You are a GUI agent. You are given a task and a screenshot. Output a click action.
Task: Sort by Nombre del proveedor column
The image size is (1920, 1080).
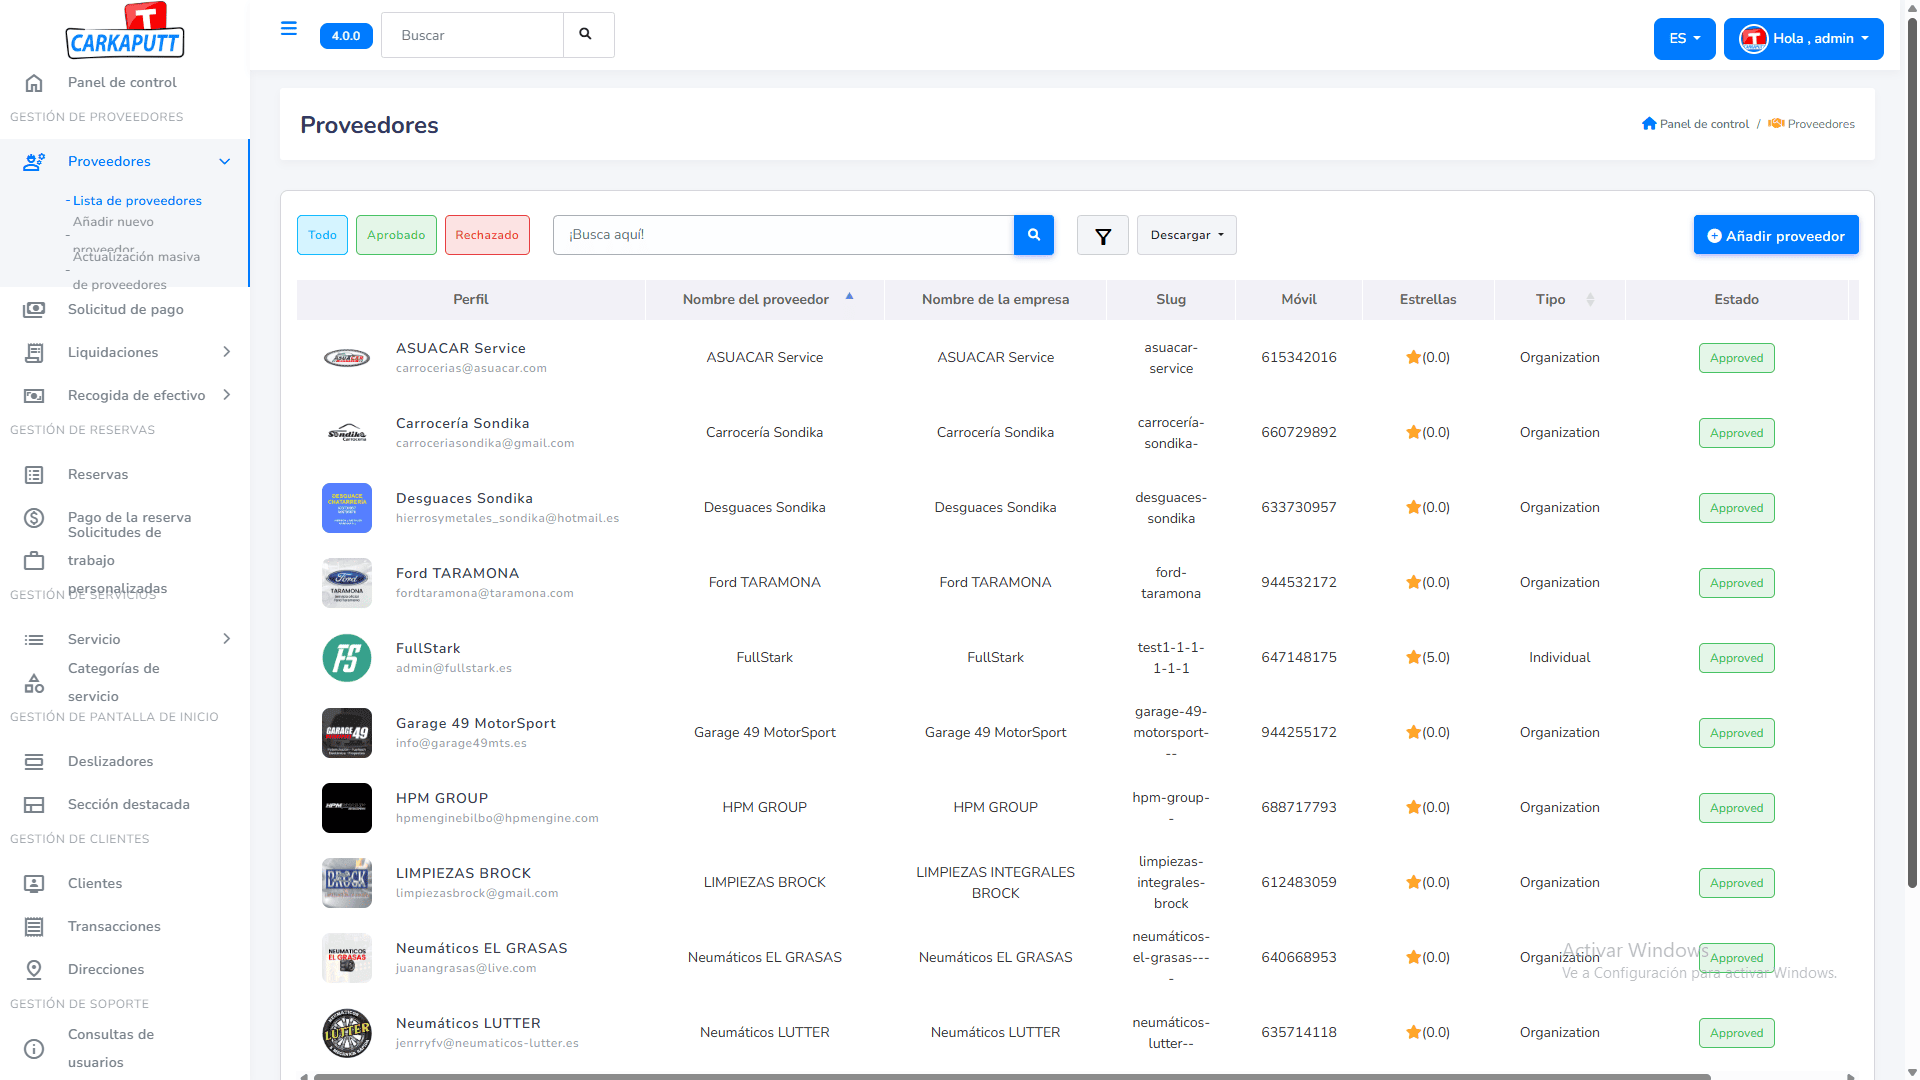(765, 299)
